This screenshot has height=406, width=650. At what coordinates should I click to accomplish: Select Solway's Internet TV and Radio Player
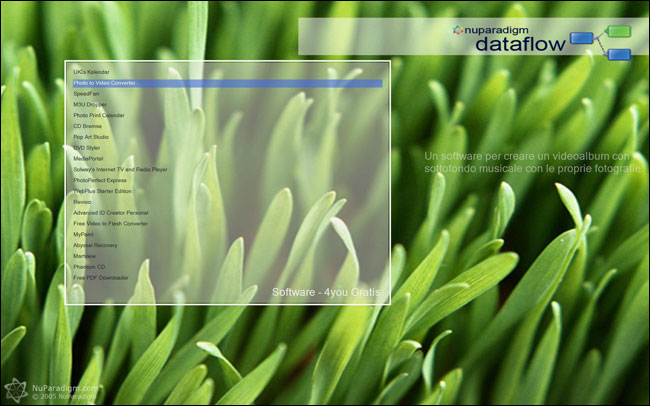pyautogui.click(x=120, y=169)
